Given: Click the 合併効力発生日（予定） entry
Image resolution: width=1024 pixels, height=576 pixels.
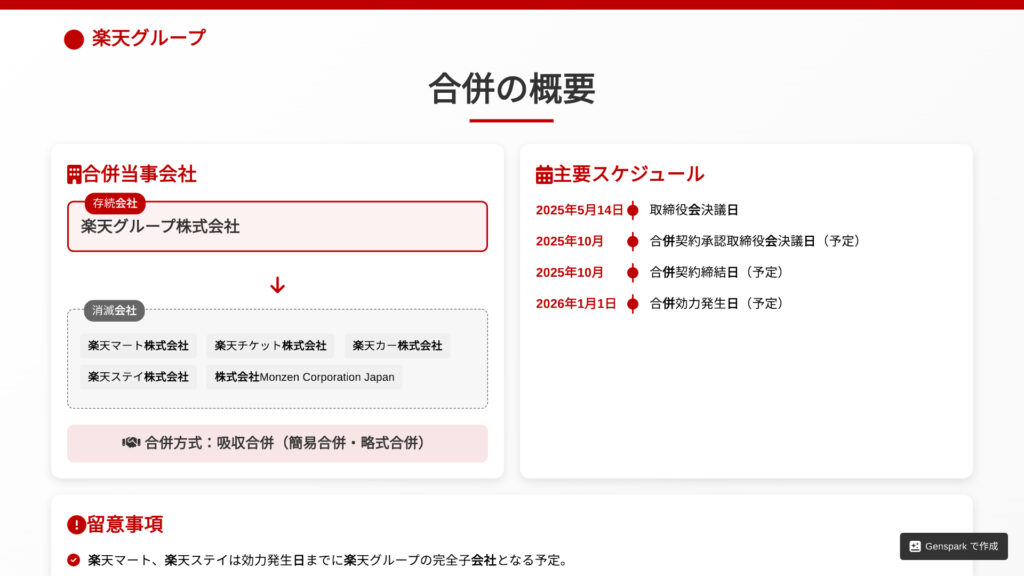Looking at the screenshot, I should (719, 304).
